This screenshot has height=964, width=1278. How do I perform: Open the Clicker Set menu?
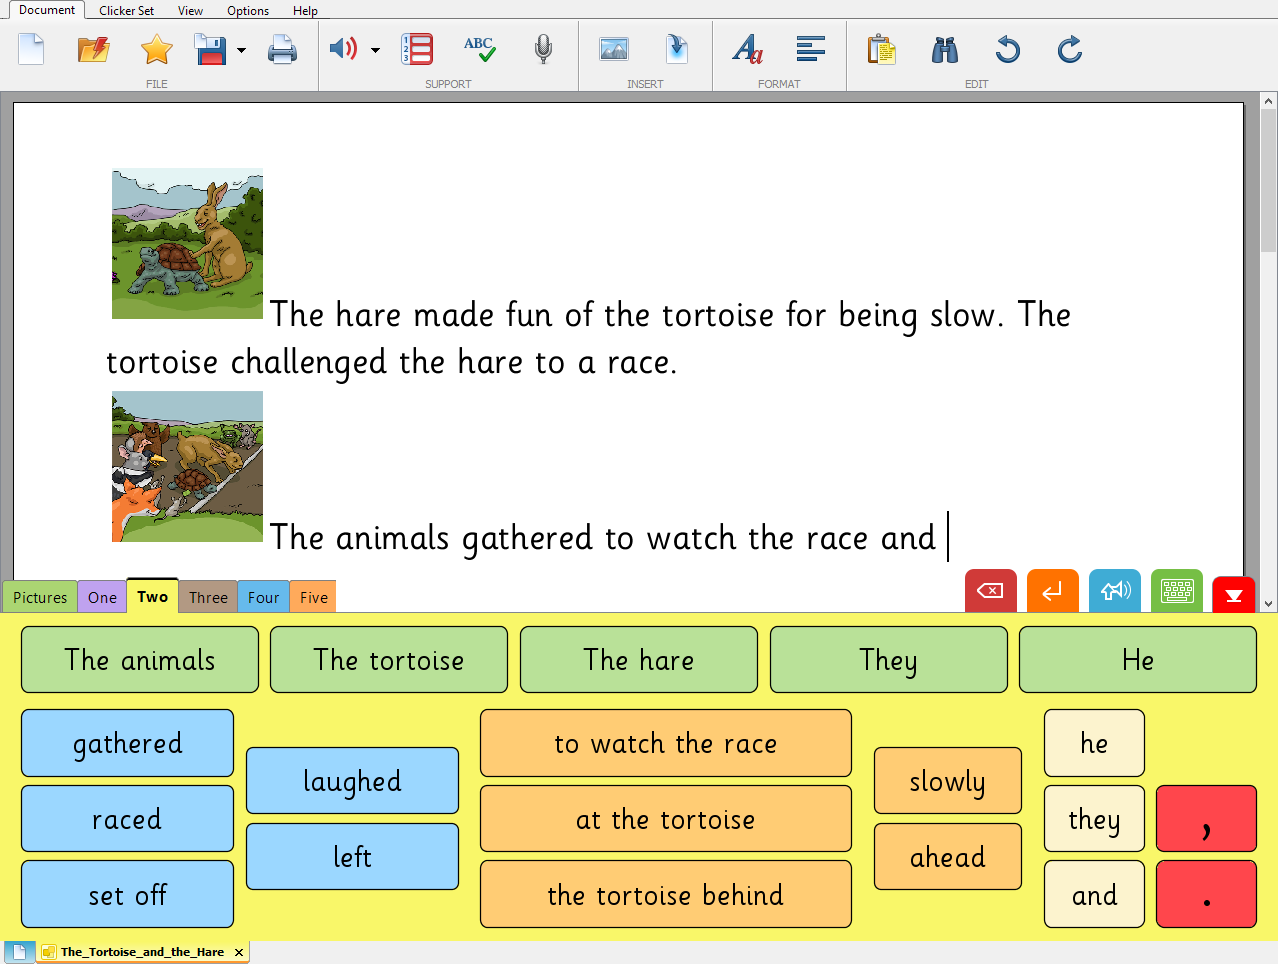point(126,11)
